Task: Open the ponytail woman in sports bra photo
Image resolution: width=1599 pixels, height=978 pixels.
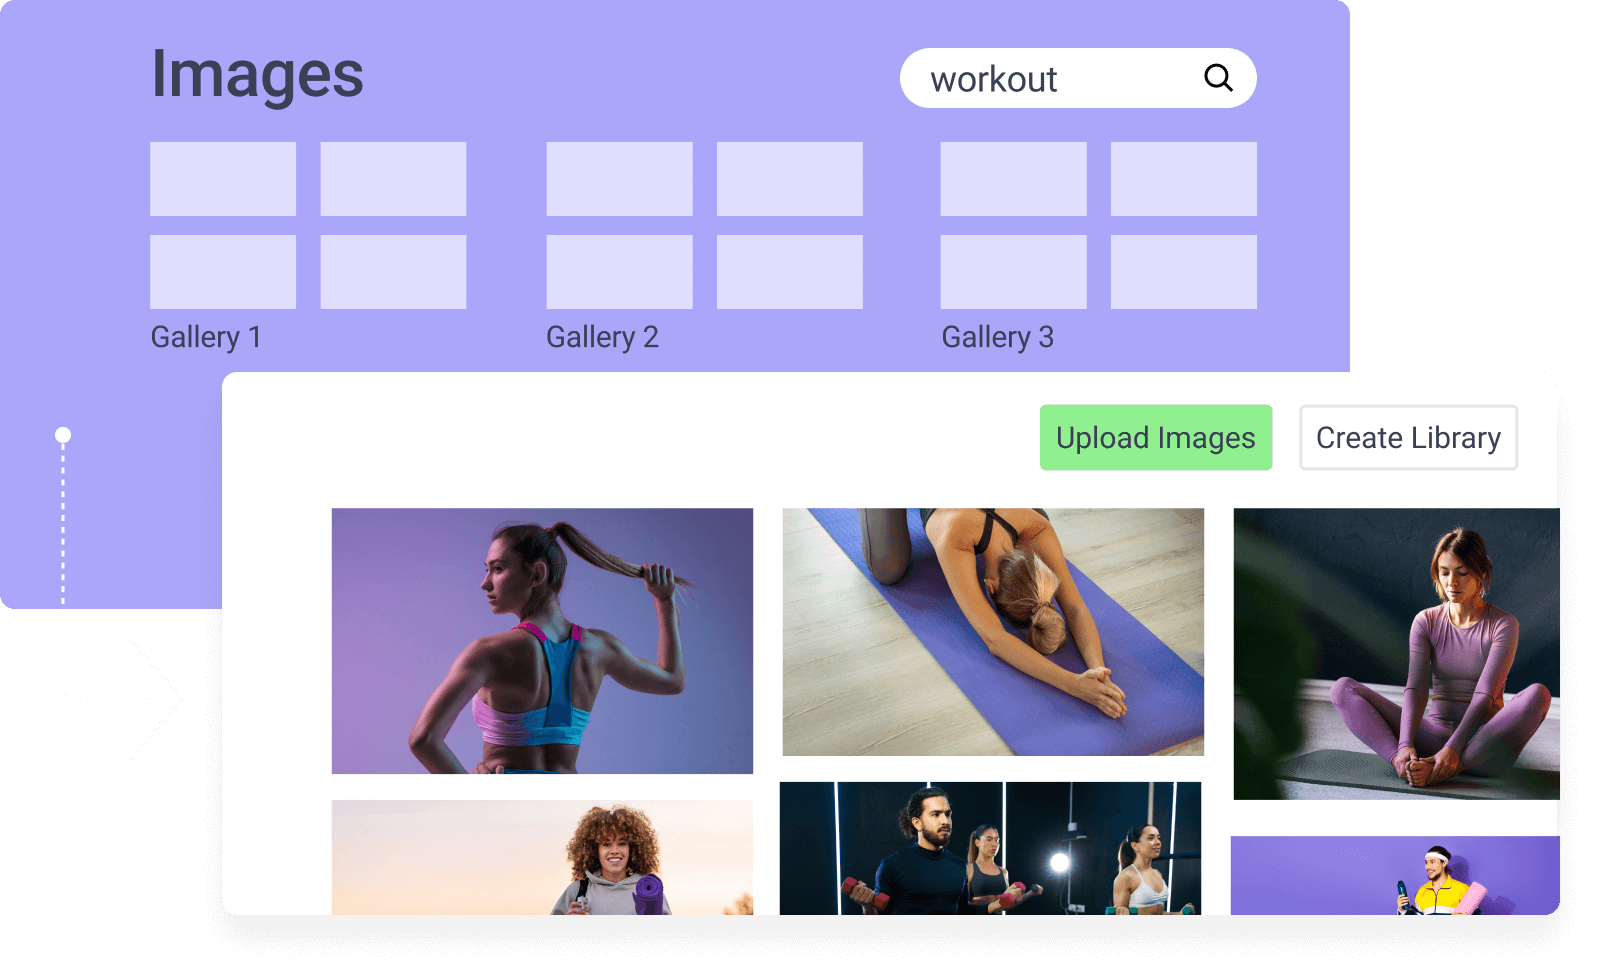Action: point(542,641)
